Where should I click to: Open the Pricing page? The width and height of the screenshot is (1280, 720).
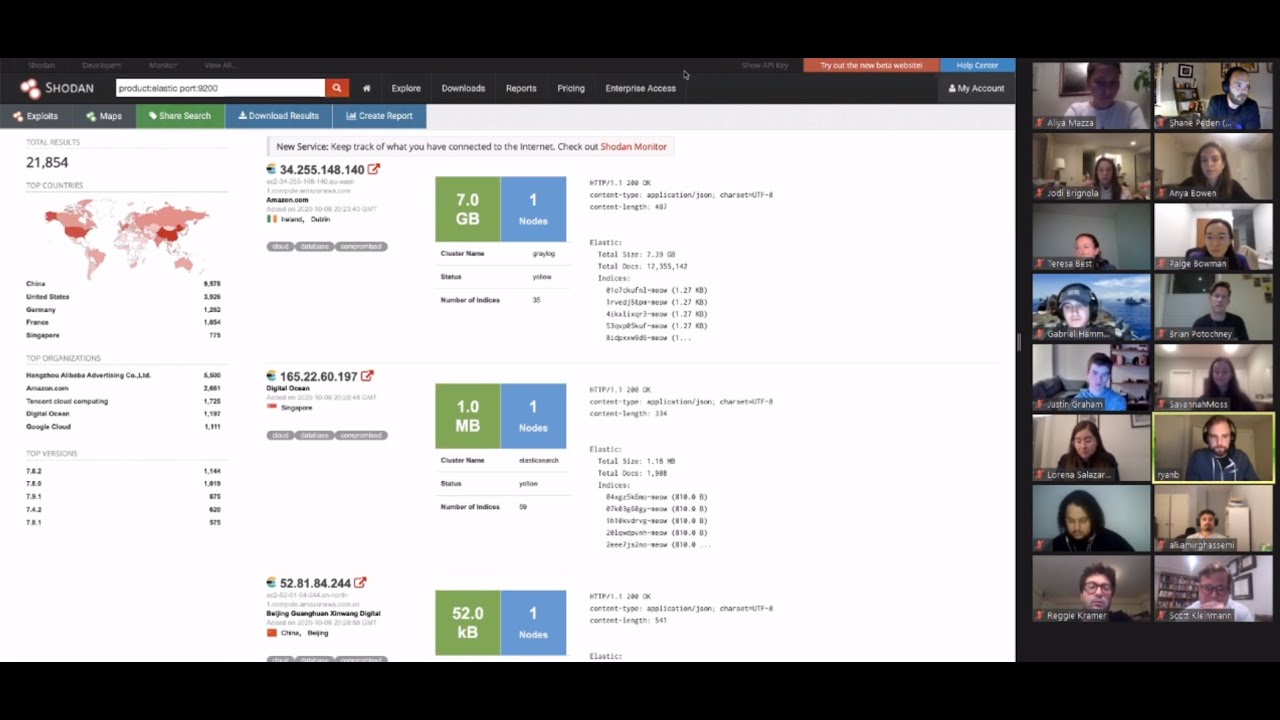tap(571, 88)
